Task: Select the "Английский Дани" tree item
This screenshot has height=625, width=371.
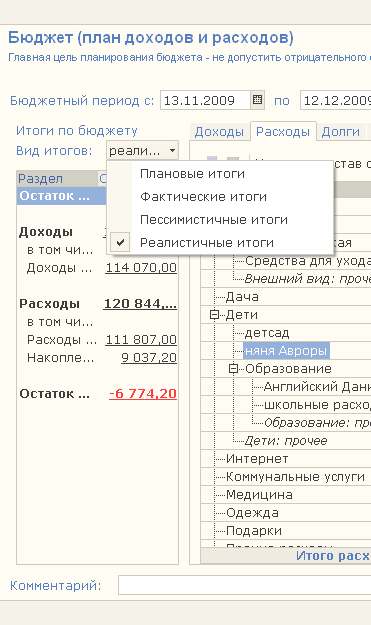Action: 317,387
